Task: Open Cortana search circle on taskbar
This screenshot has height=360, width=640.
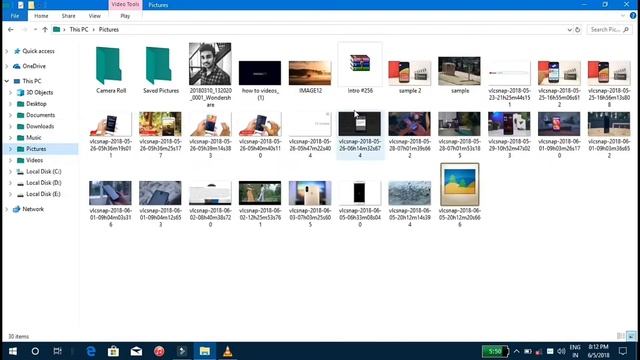Action: coord(35,351)
